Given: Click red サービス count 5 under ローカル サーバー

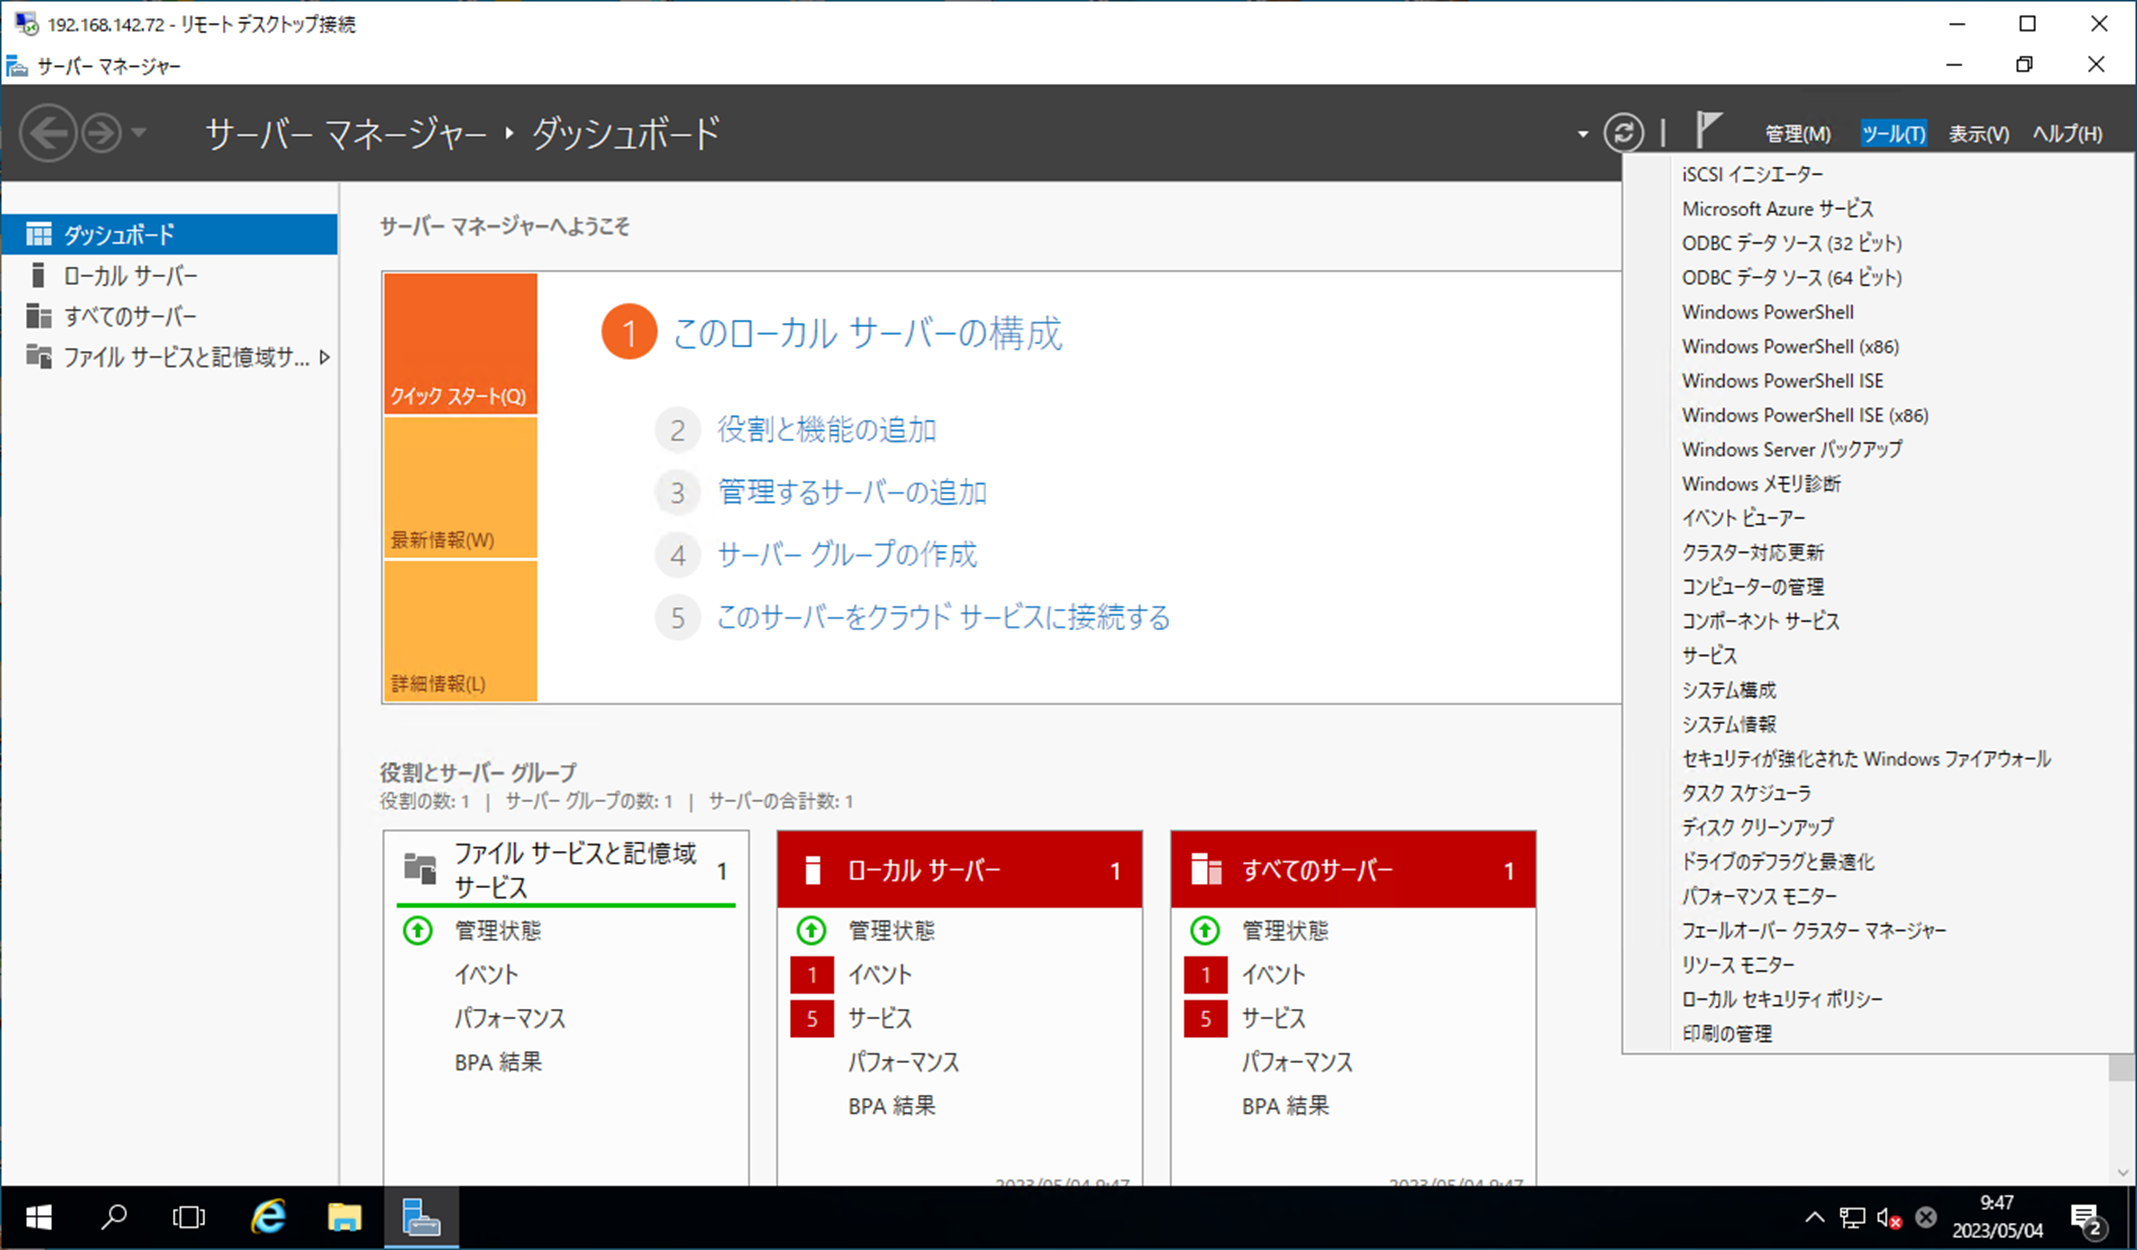Looking at the screenshot, I should [811, 1018].
